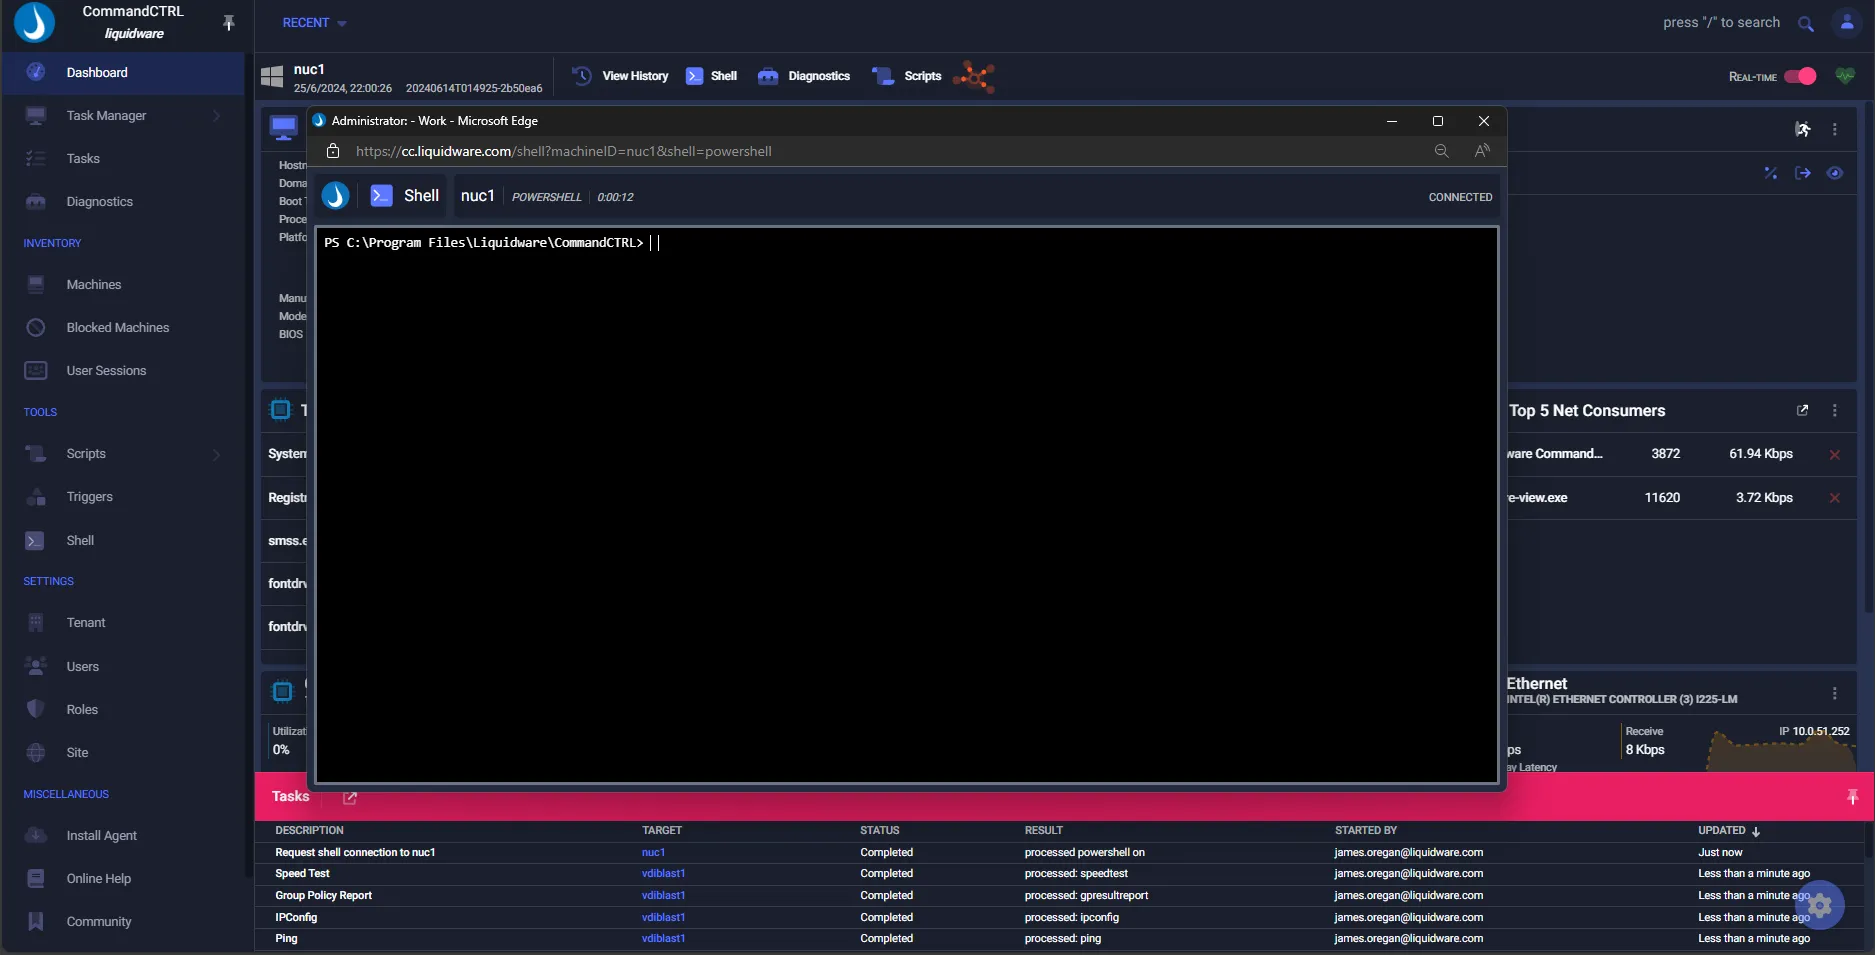The width and height of the screenshot is (1875, 955).
Task: Open the top panel three-dot menu
Action: (x=1834, y=129)
